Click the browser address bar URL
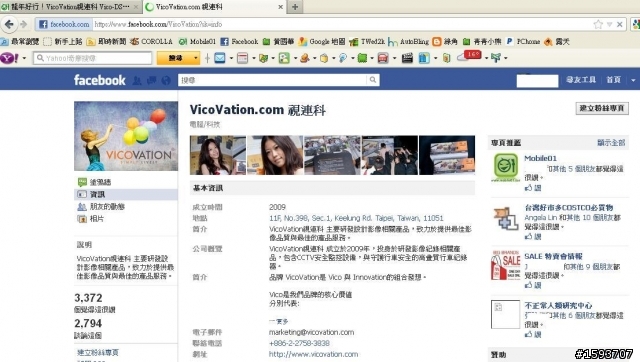This screenshot has height=362, width=640. pos(158,24)
